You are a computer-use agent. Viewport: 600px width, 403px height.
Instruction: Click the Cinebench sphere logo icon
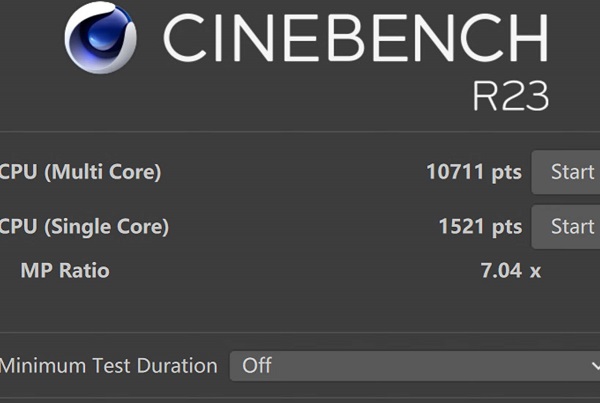100,38
